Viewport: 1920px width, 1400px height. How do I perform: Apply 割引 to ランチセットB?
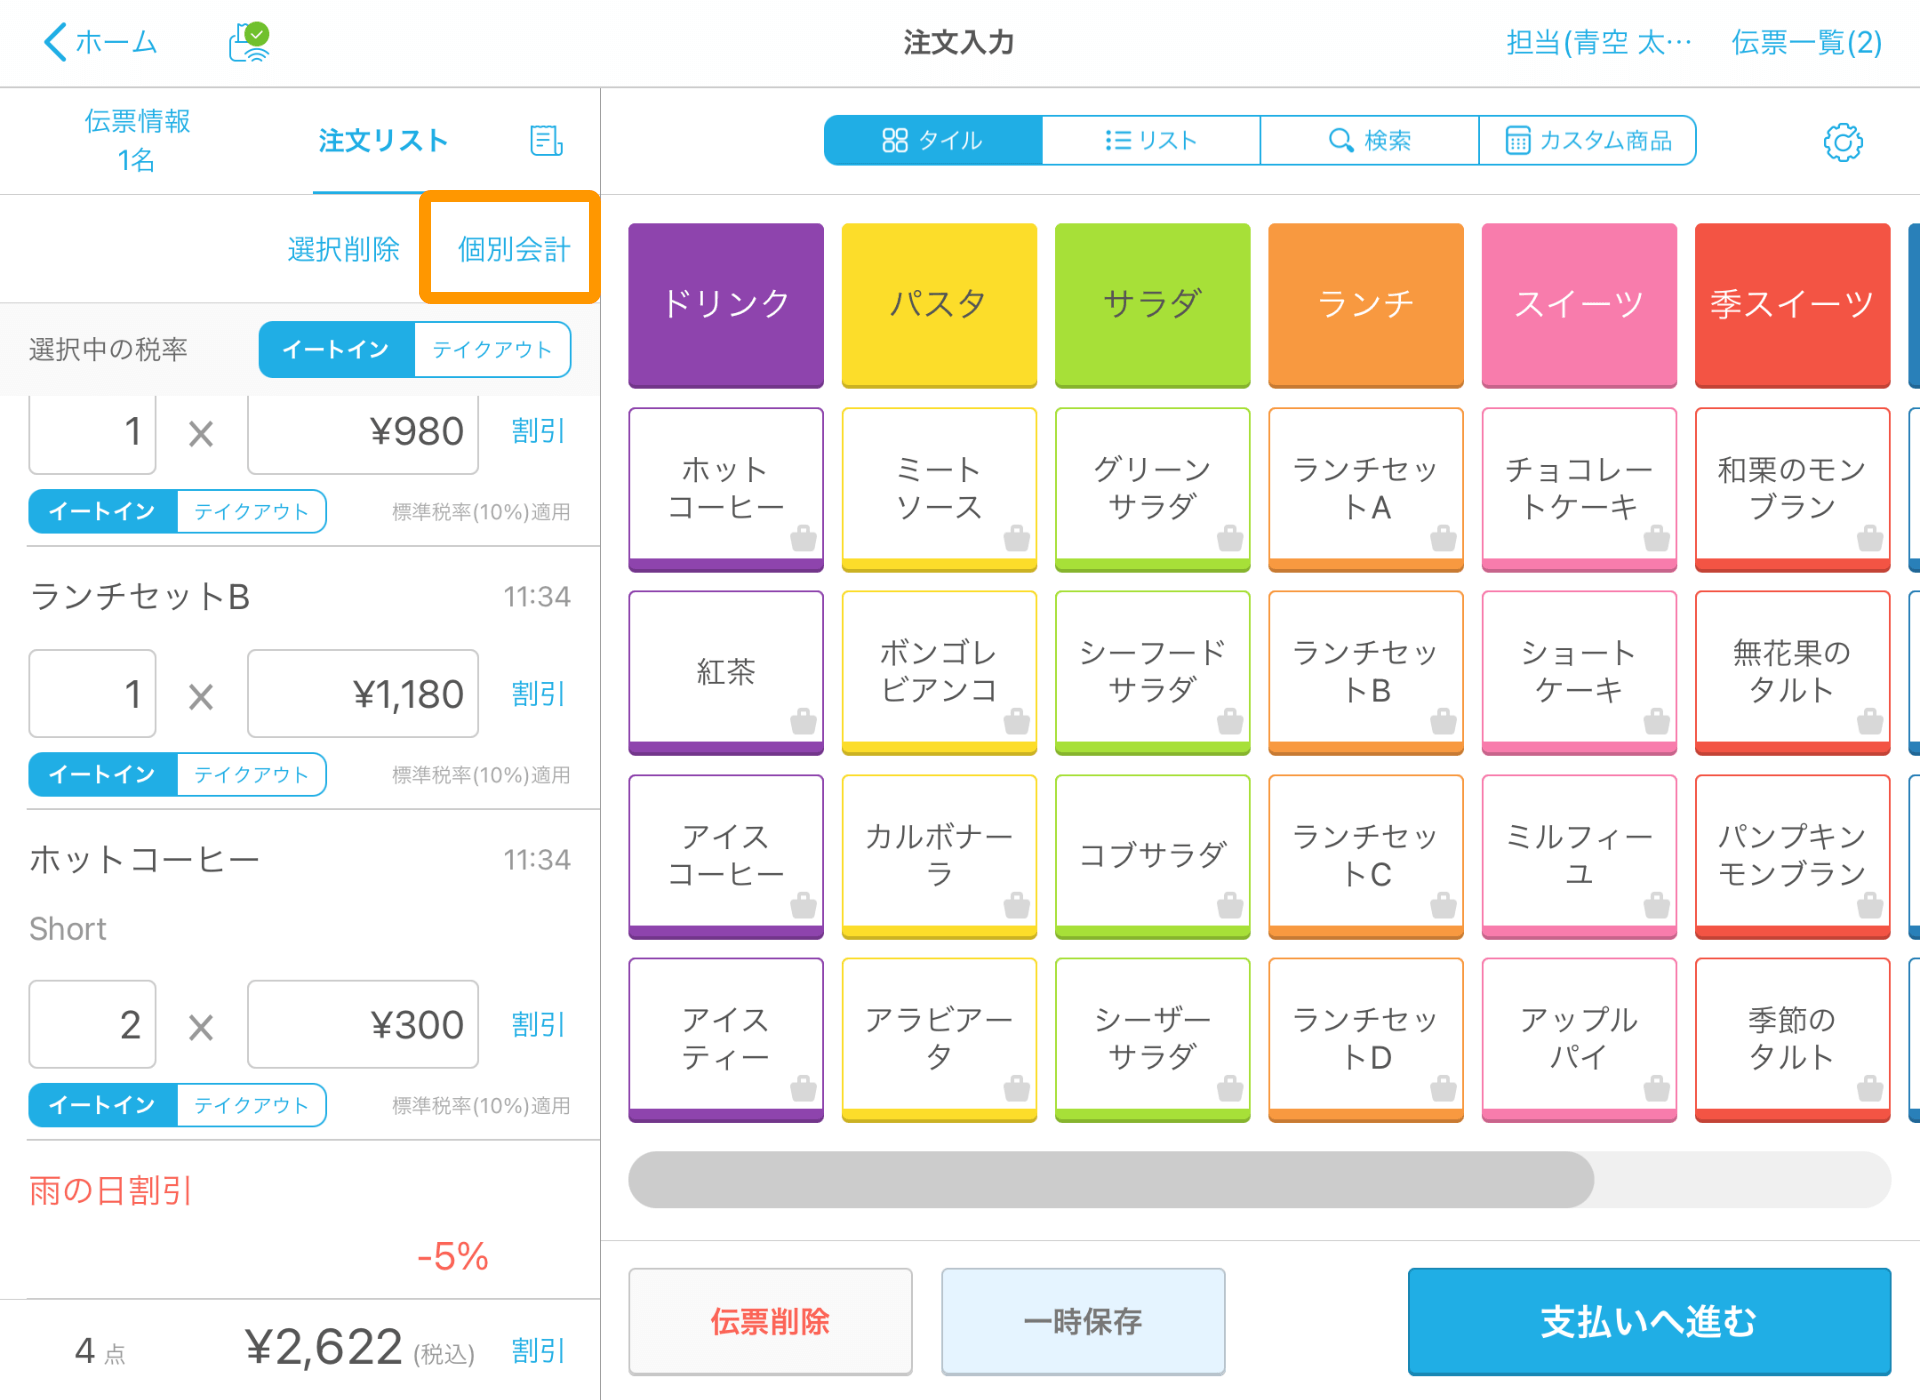point(538,694)
